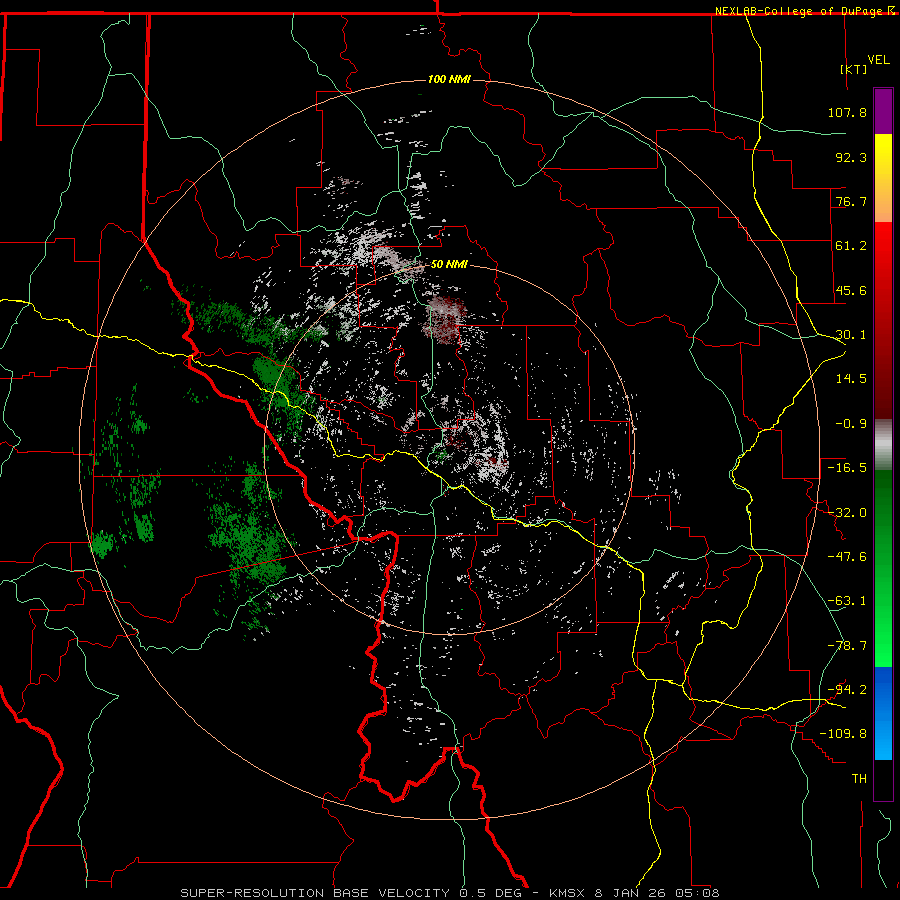Click the VEL legend title
This screenshot has width=900, height=900.
879,60
